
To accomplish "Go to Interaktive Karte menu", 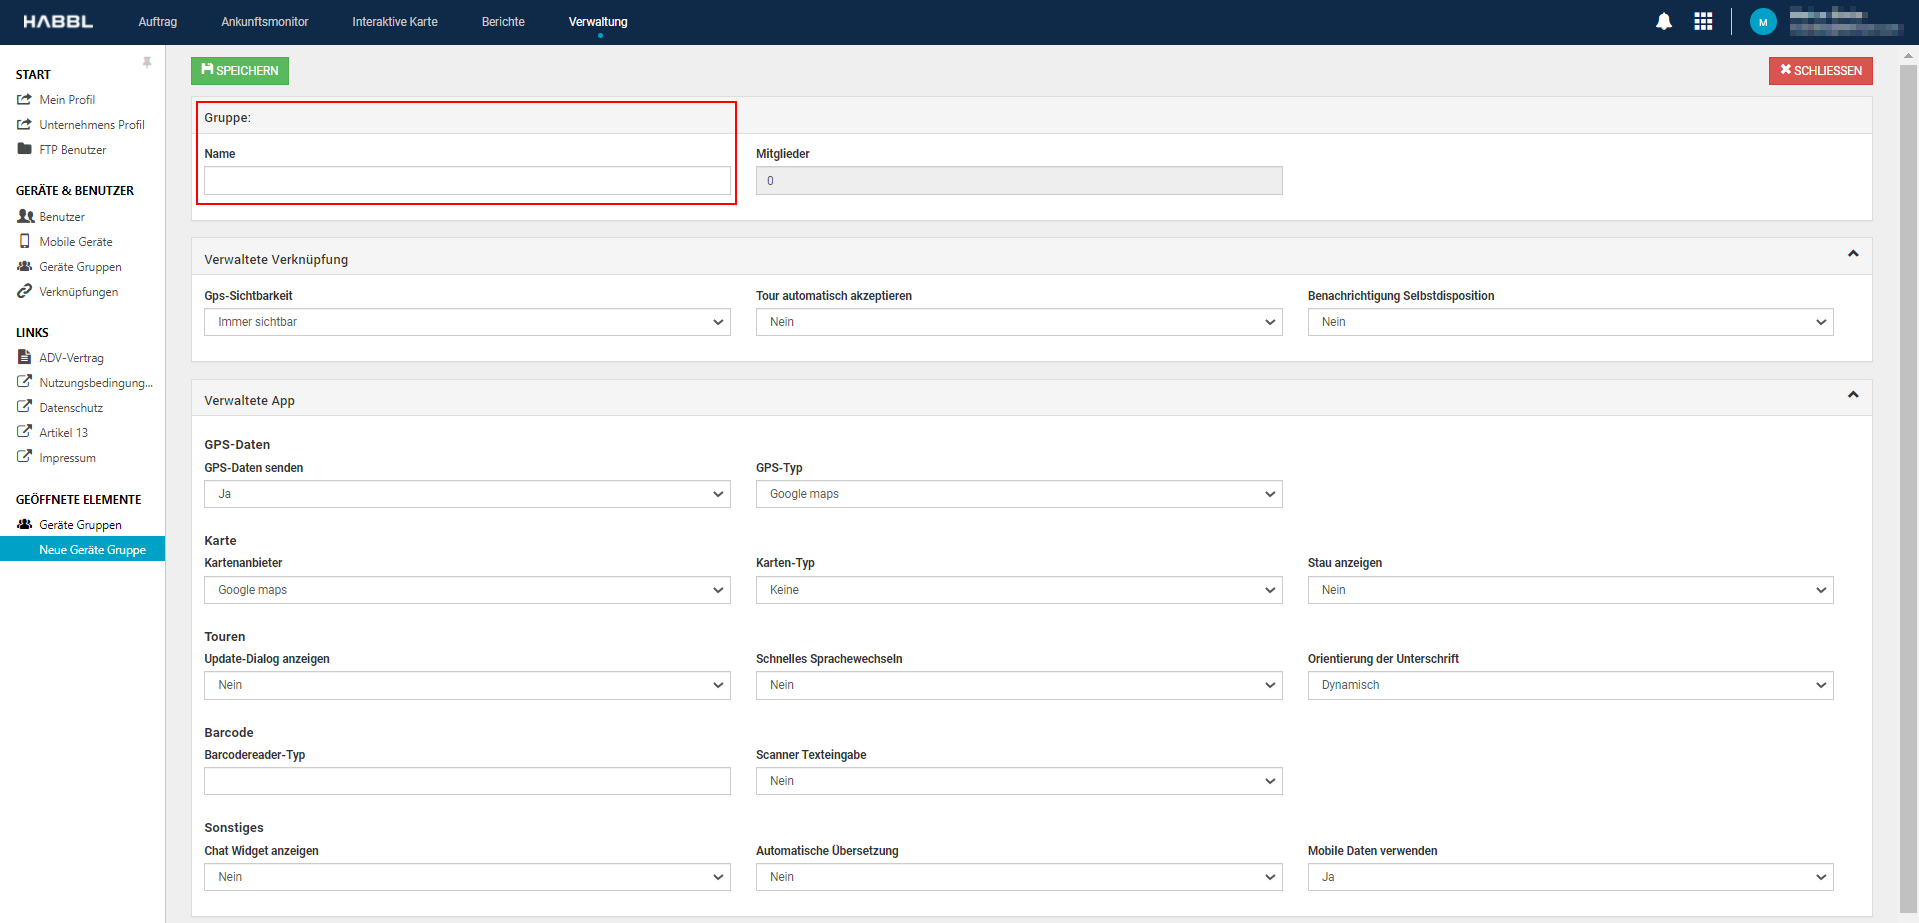I will tap(394, 22).
